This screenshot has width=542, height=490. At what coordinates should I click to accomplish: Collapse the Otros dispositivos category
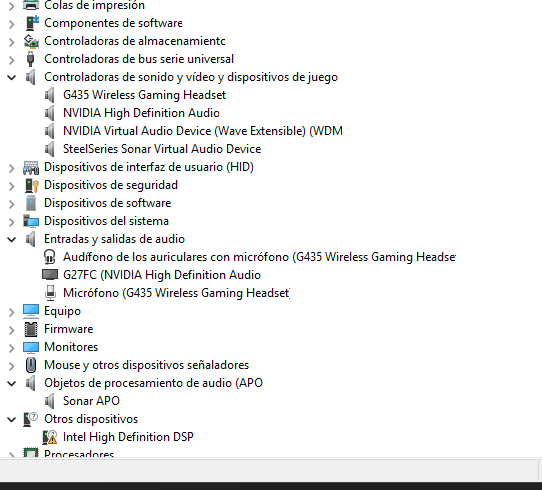pos(11,420)
